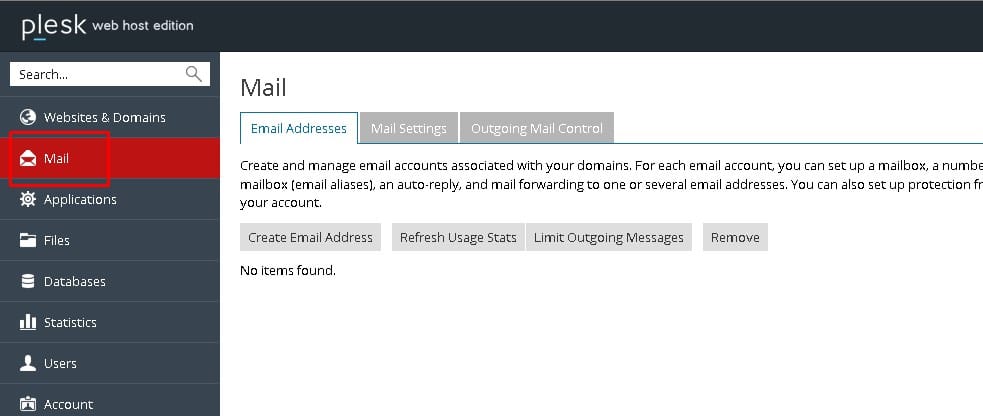Focus the sidebar Search input field

click(x=95, y=74)
